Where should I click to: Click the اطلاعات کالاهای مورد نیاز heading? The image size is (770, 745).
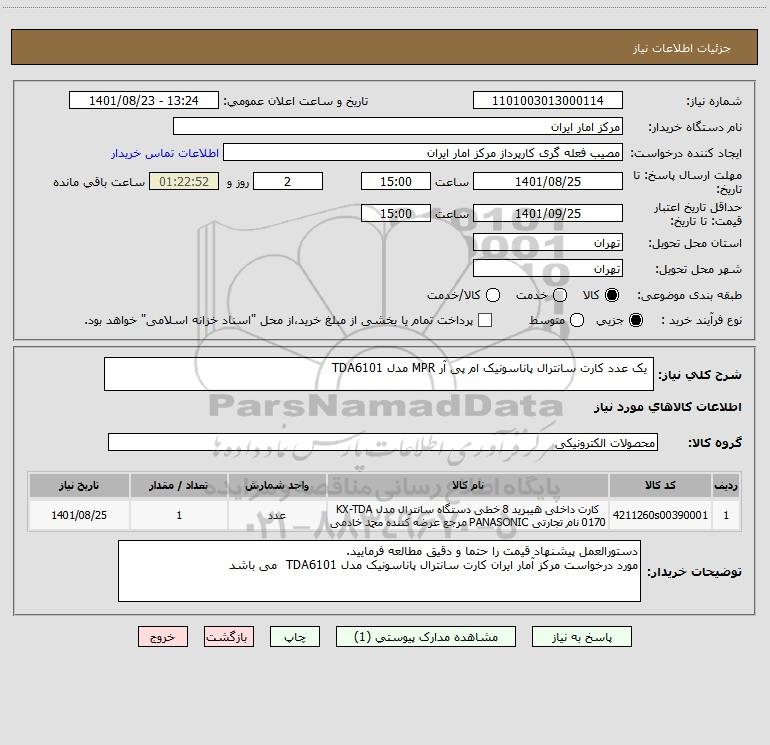click(x=667, y=407)
